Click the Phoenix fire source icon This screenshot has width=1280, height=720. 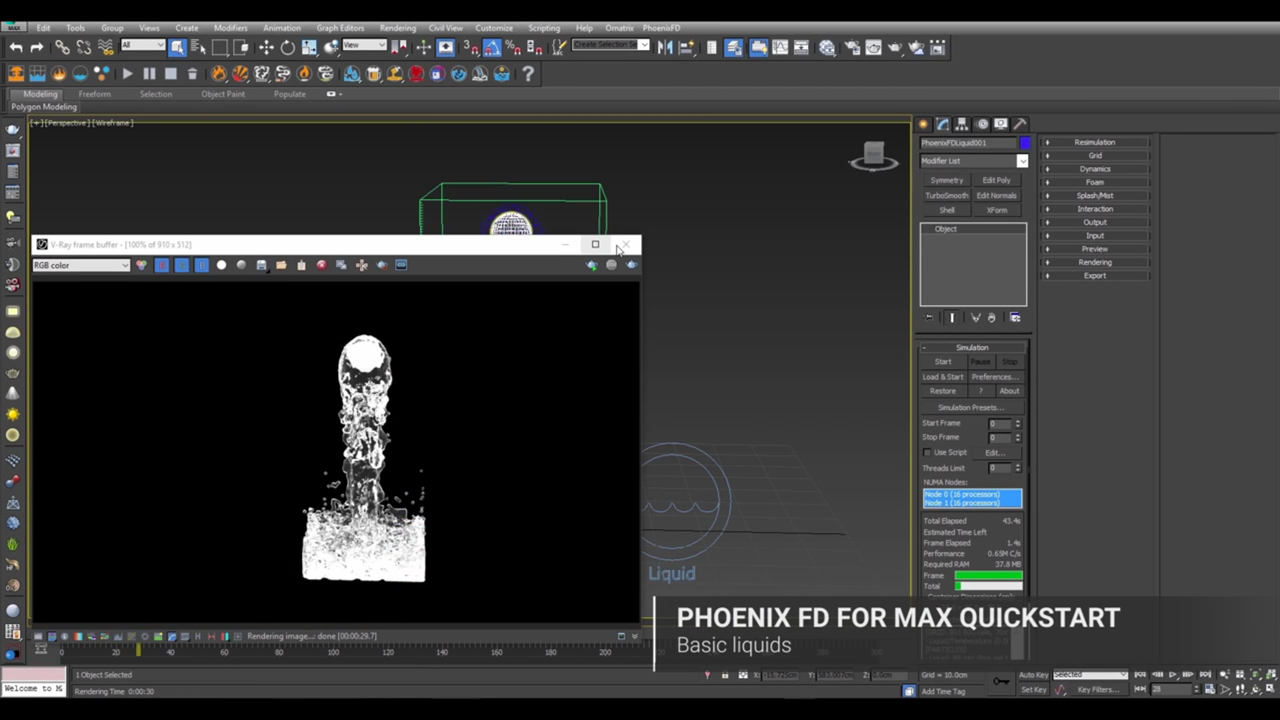(59, 73)
